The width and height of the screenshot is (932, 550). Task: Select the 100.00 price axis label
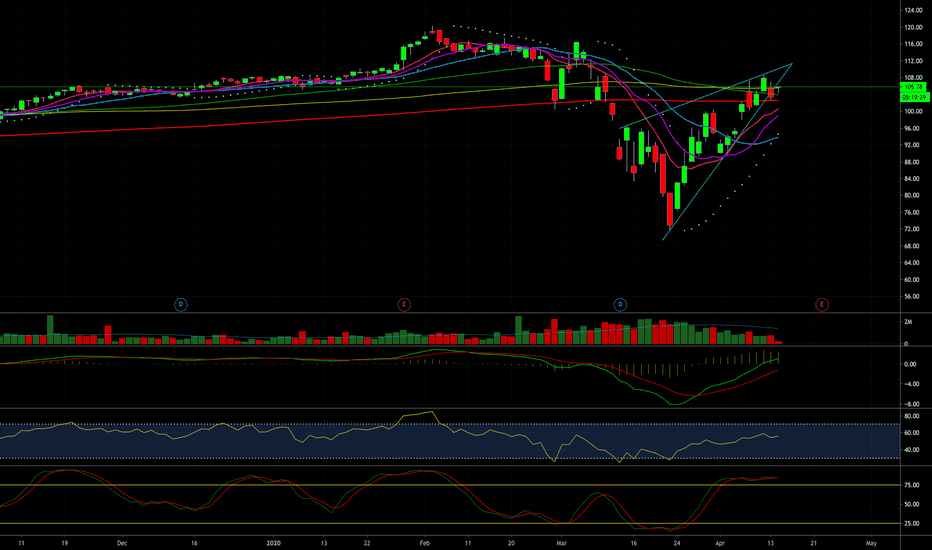[x=913, y=111]
